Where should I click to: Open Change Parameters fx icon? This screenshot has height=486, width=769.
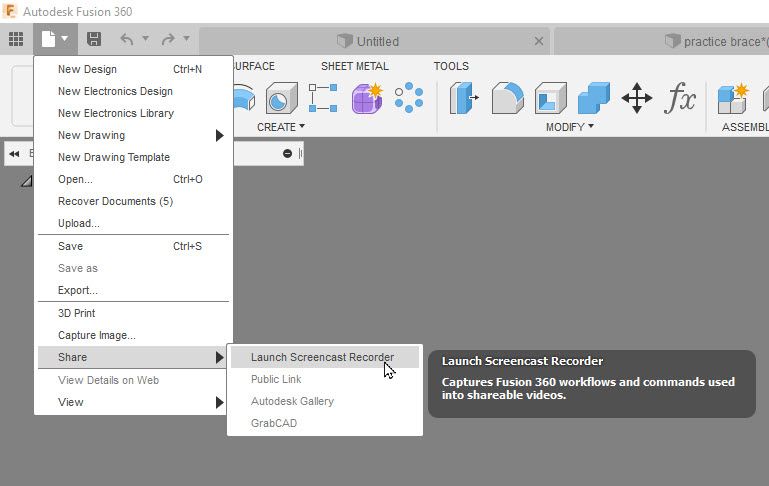click(680, 98)
